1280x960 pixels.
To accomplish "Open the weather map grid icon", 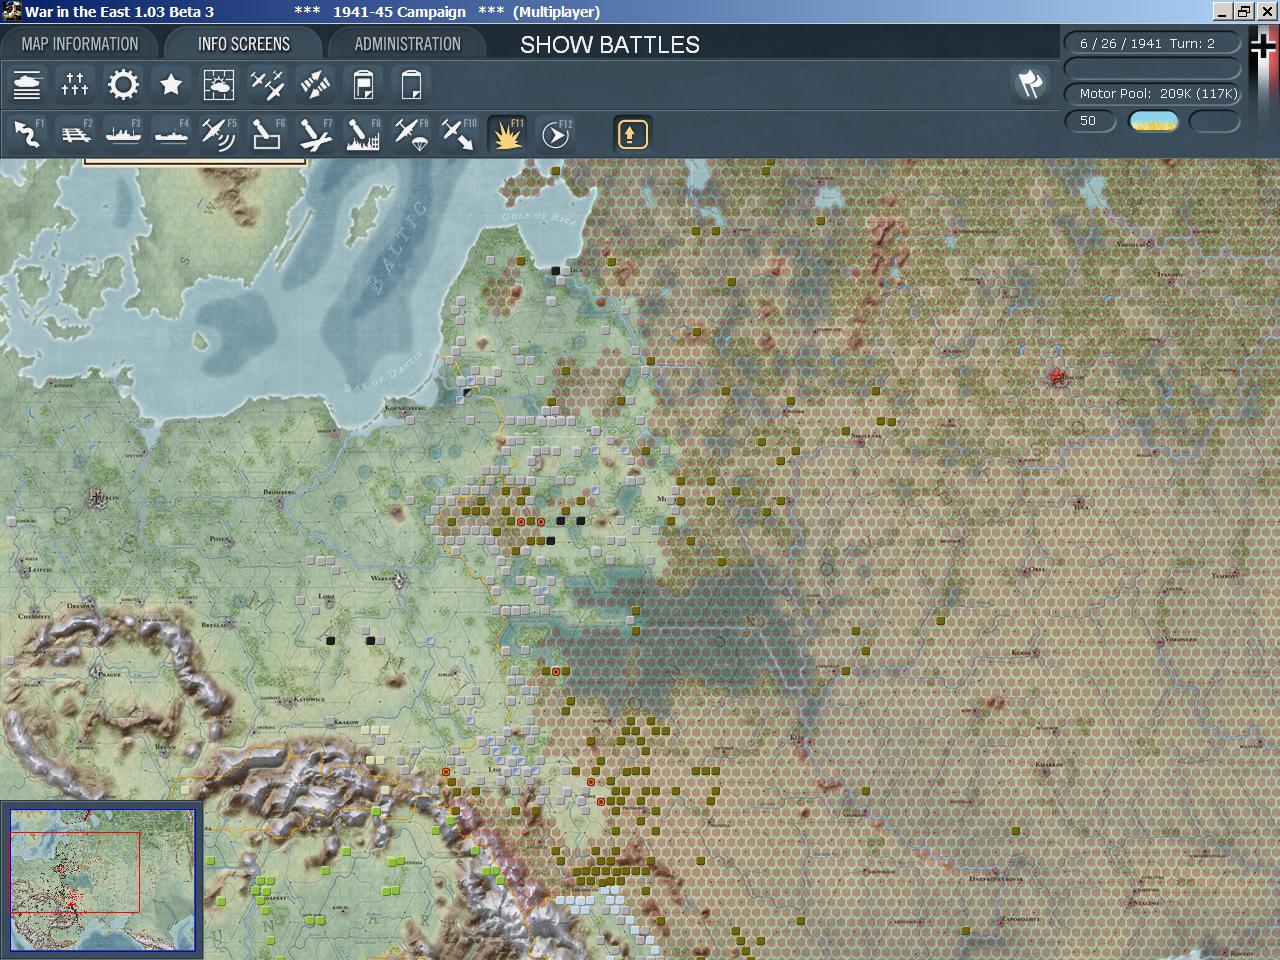I will [219, 85].
